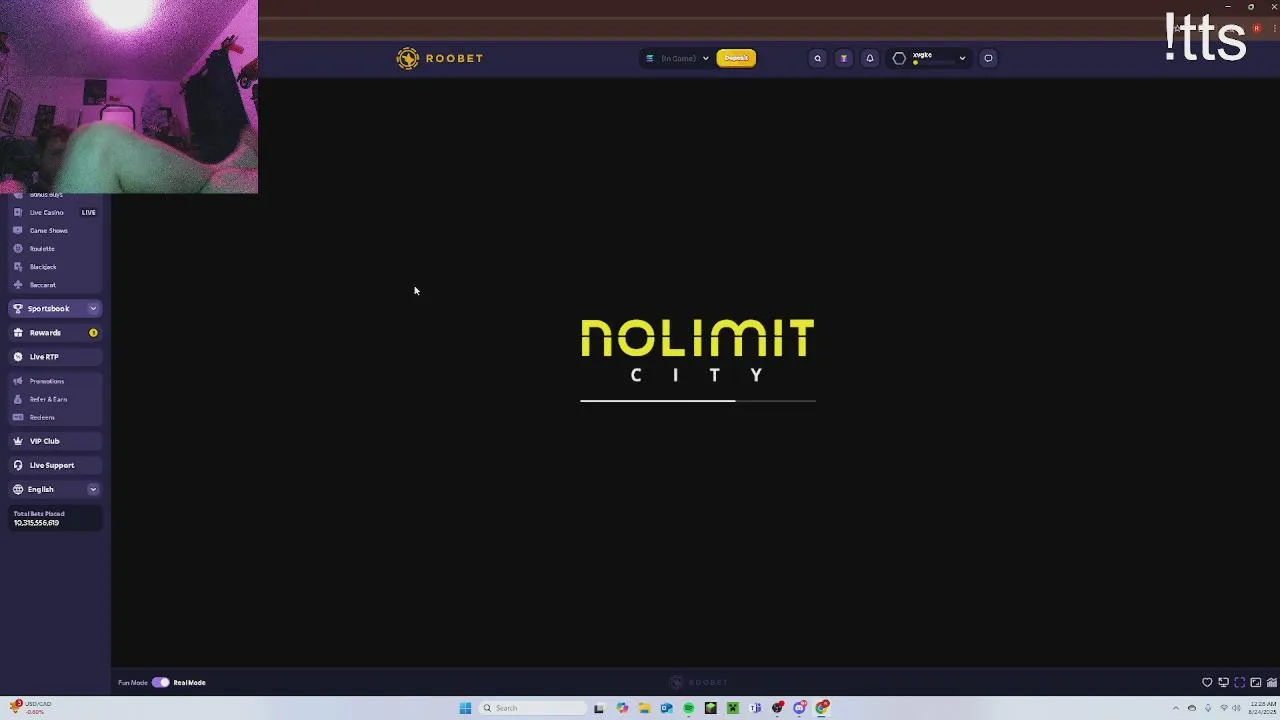Open the gift rewards icon in header

tap(843, 58)
